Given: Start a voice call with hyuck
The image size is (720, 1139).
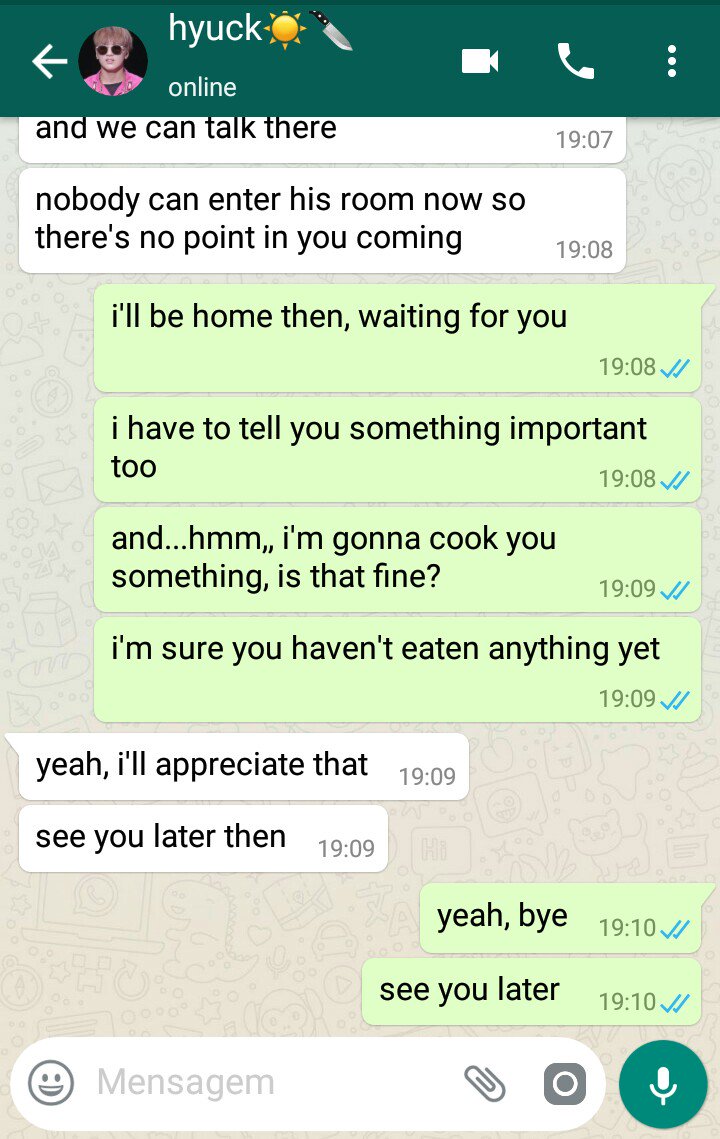Looking at the screenshot, I should (x=575, y=61).
